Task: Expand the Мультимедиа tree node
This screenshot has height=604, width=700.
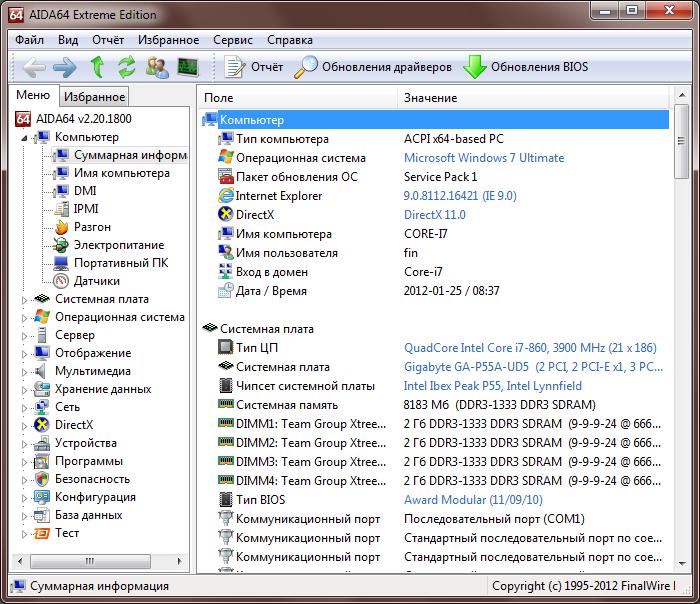Action: [25, 372]
